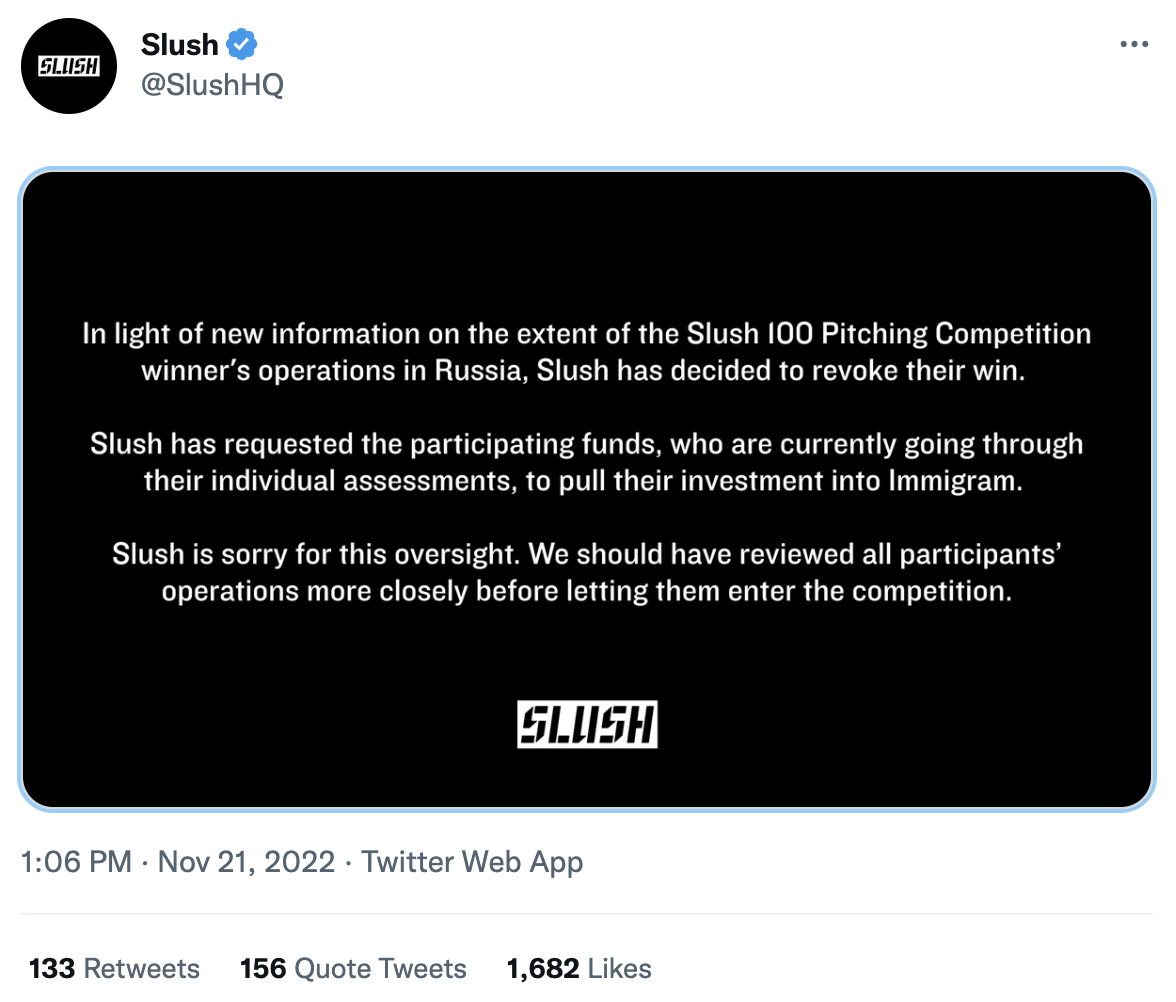1176x1002 pixels.
Task: Click the words Quote Tweets
Action: point(380,968)
